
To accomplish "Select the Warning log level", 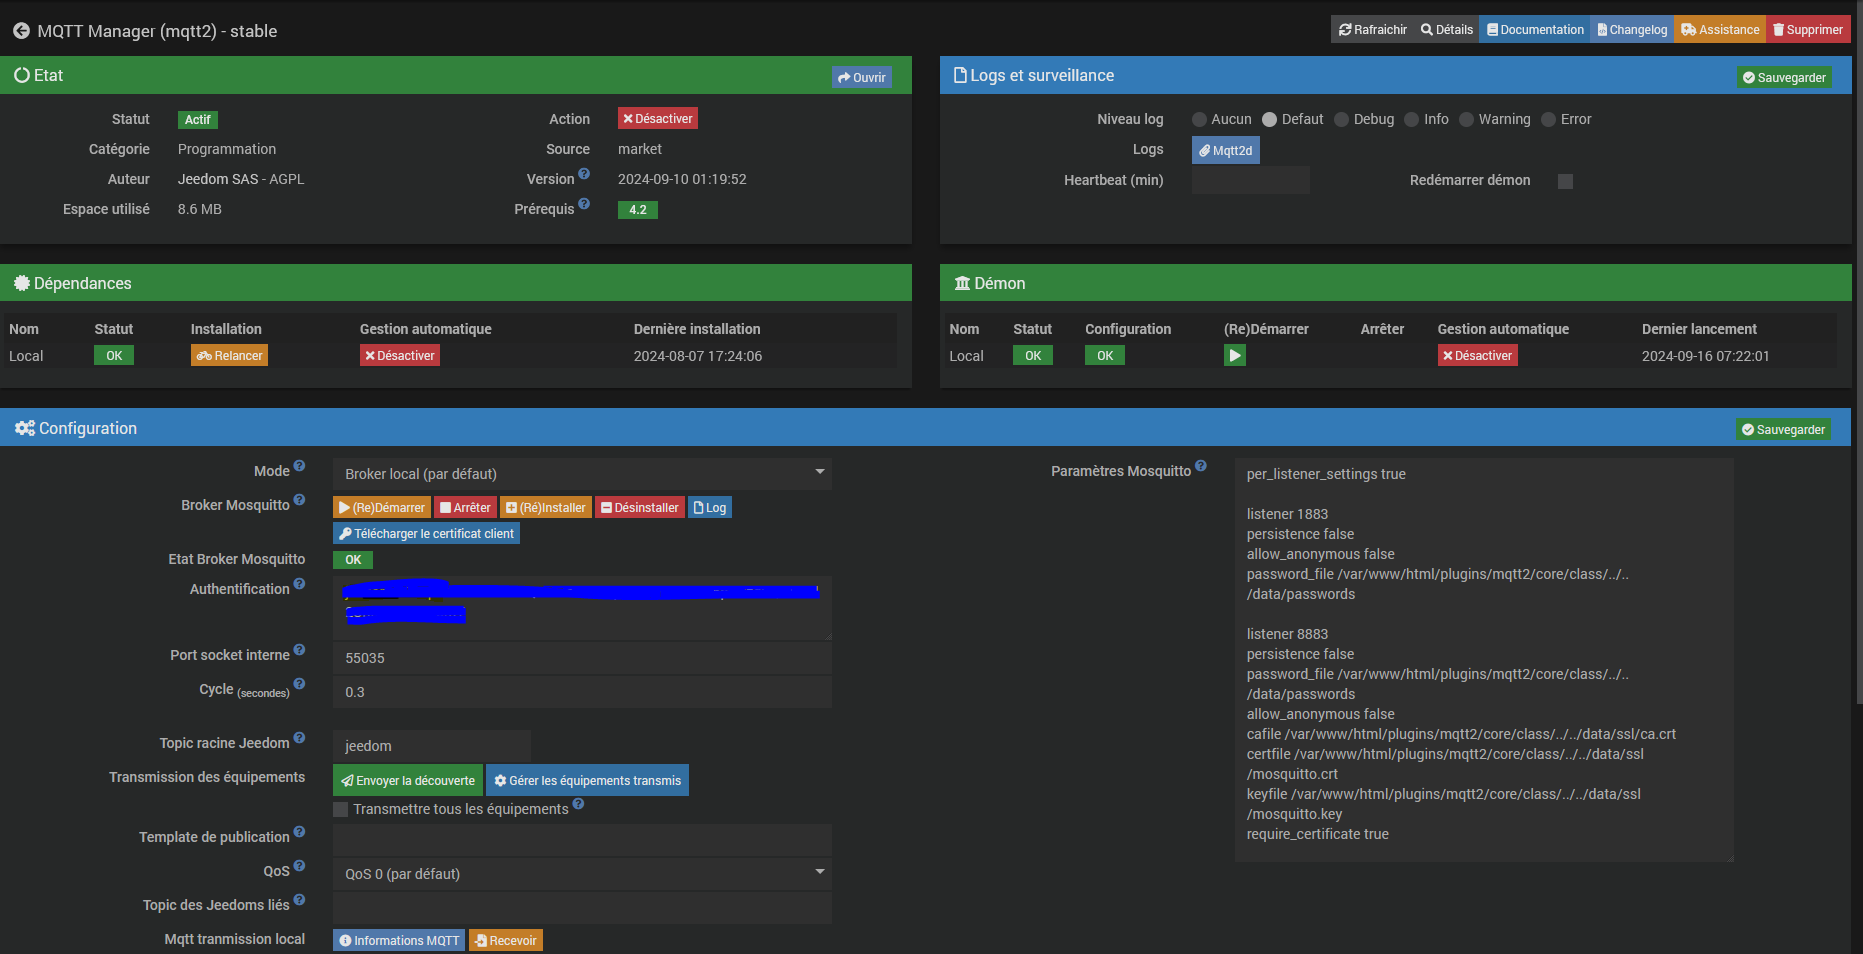I will coord(1466,120).
